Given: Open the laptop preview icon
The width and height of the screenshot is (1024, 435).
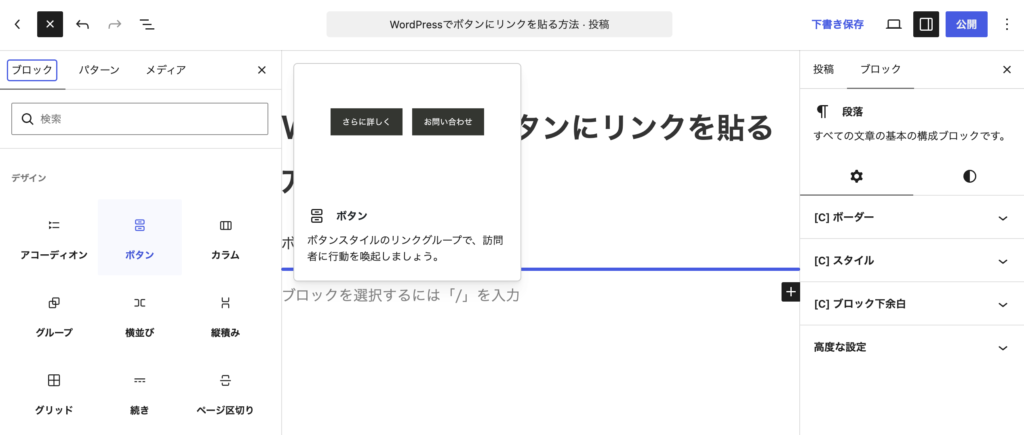Looking at the screenshot, I should coord(893,25).
